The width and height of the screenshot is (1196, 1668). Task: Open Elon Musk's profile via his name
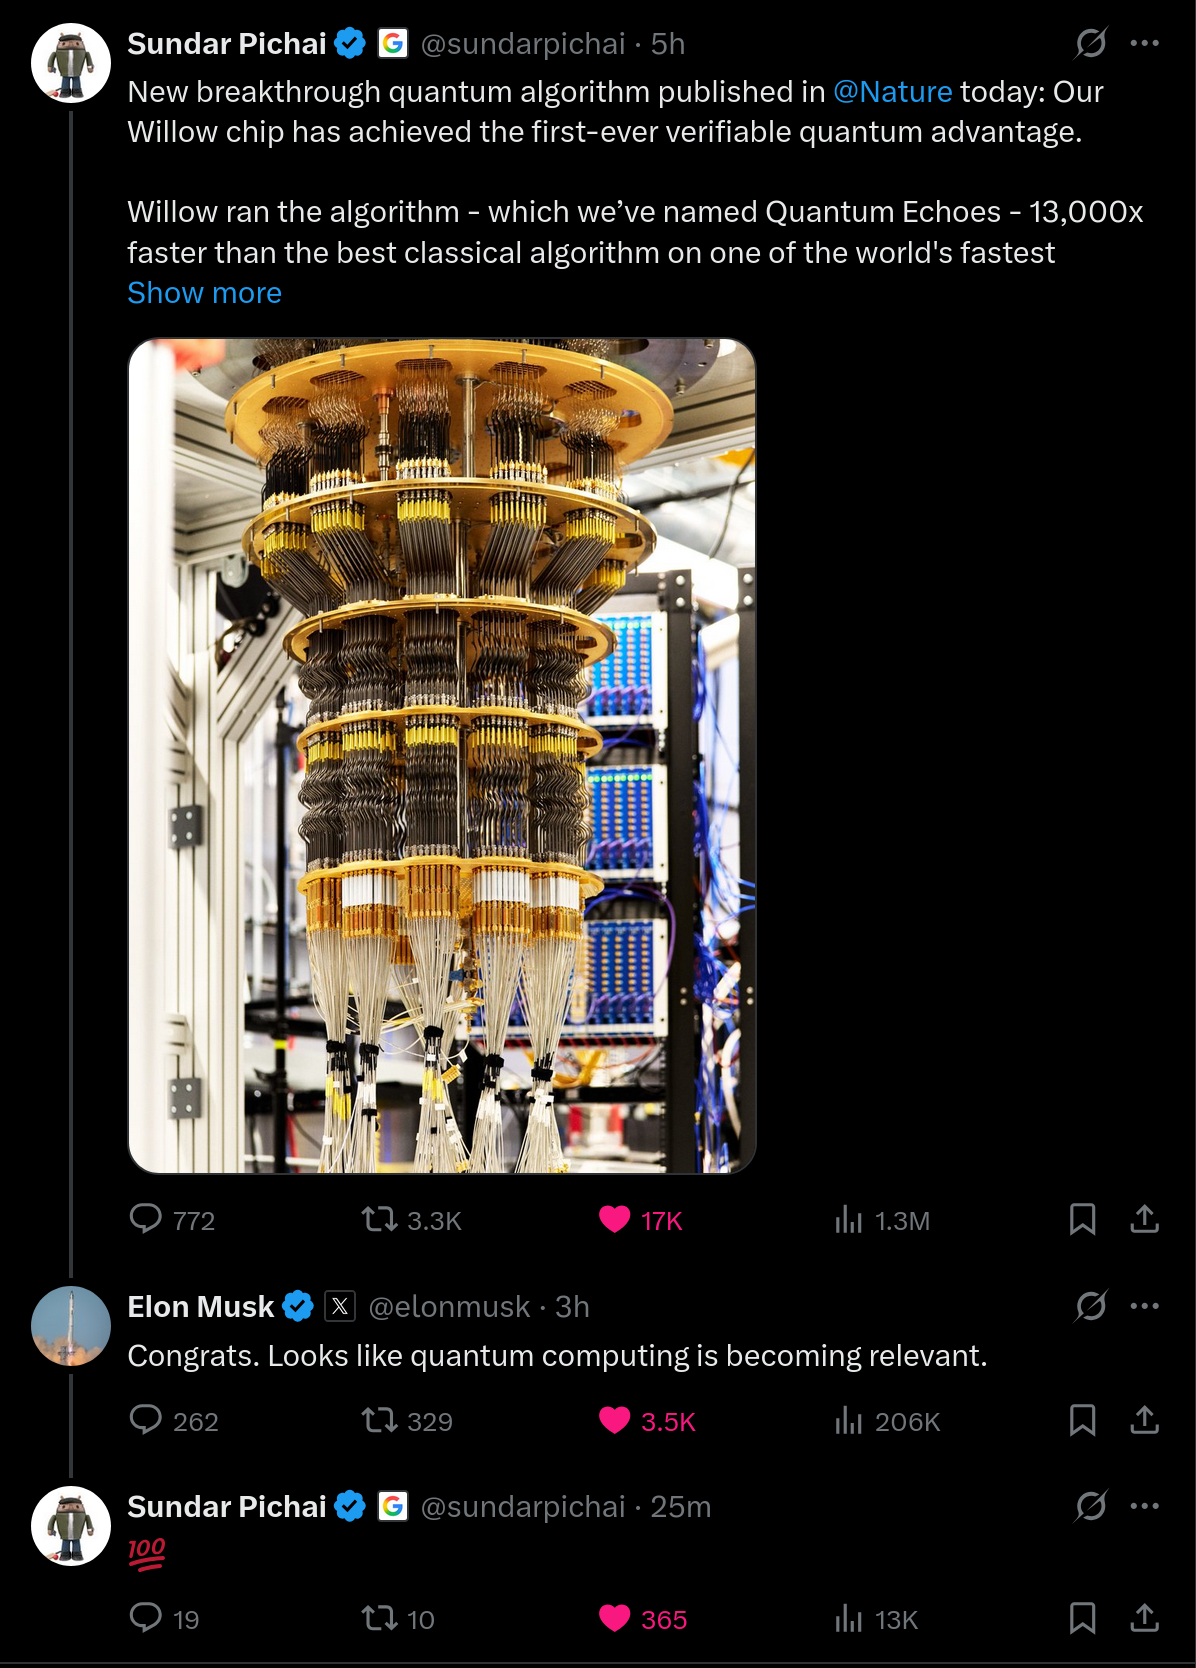pos(201,1307)
